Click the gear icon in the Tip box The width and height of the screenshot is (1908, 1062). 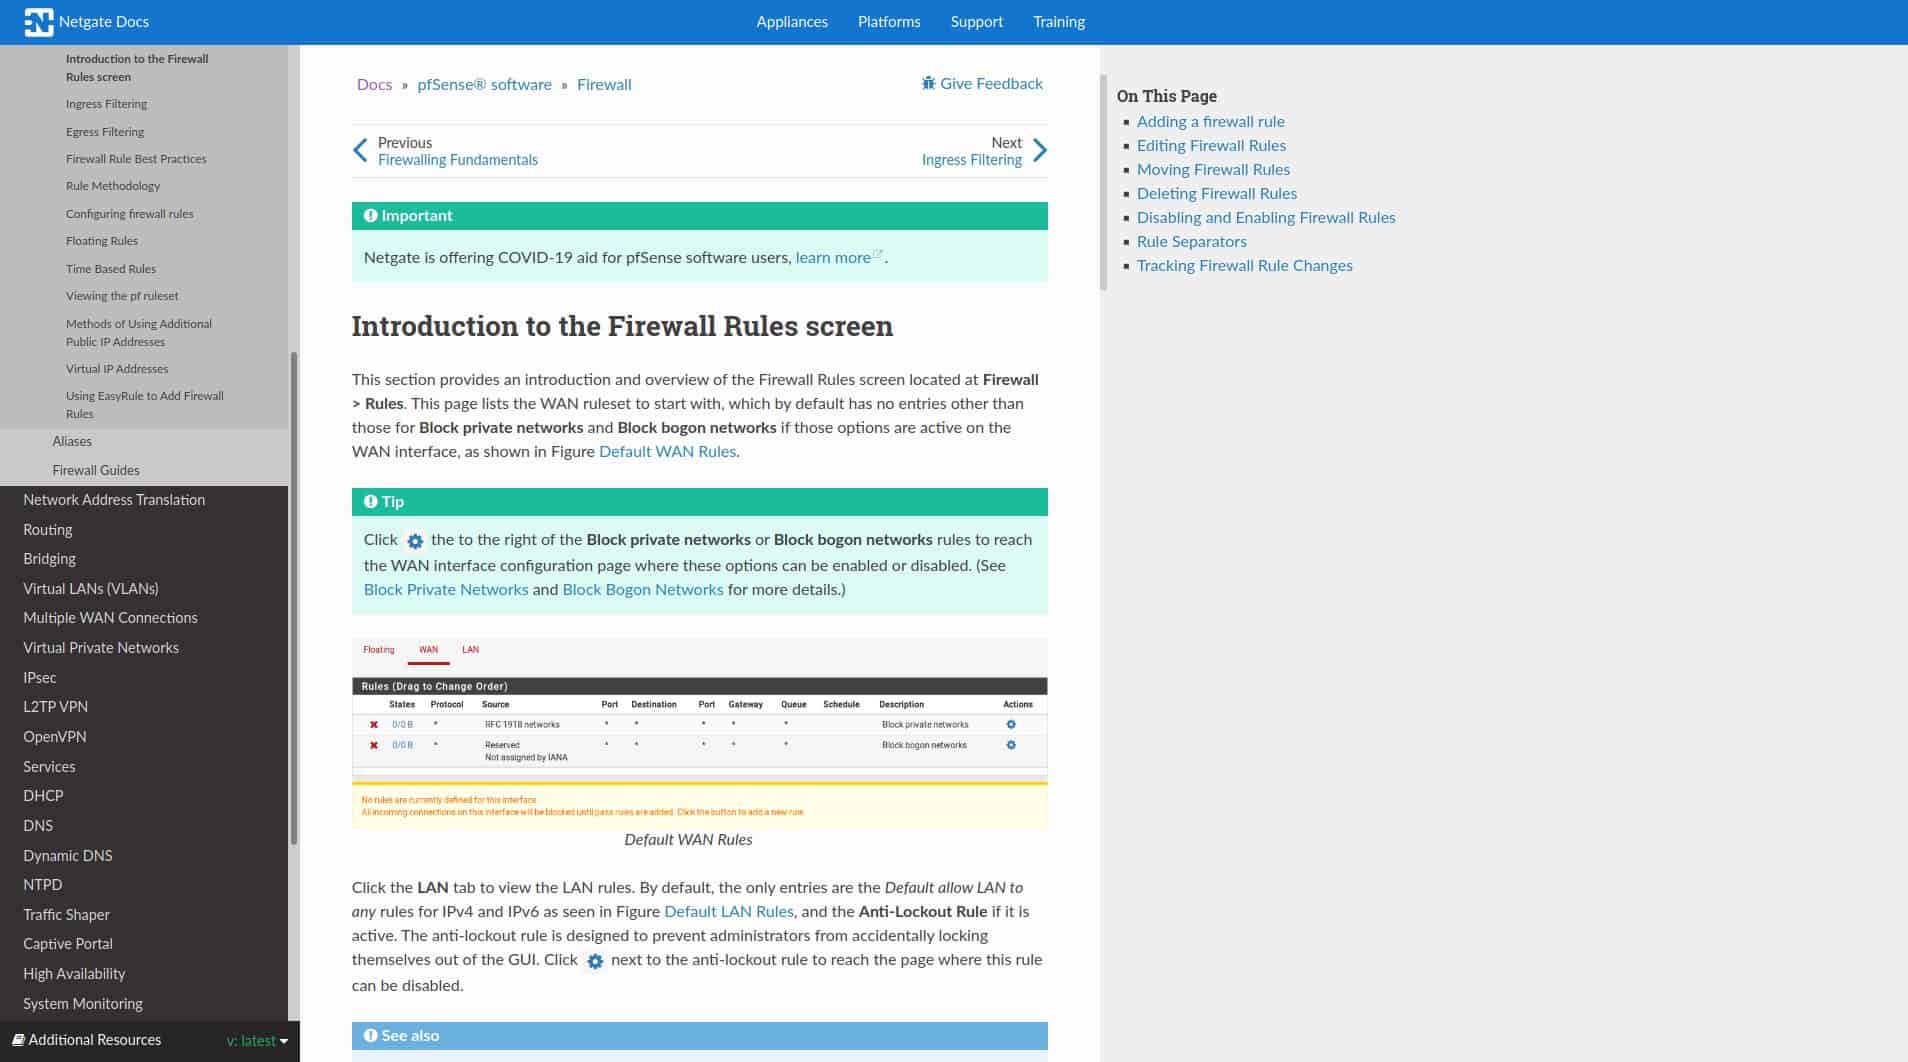tap(415, 541)
